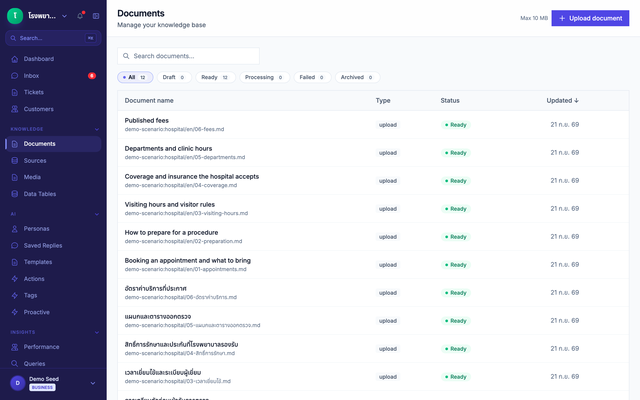Open the อัตราค่าบริการที่ประกาศ document
The height and width of the screenshot is (400, 640).
point(156,289)
